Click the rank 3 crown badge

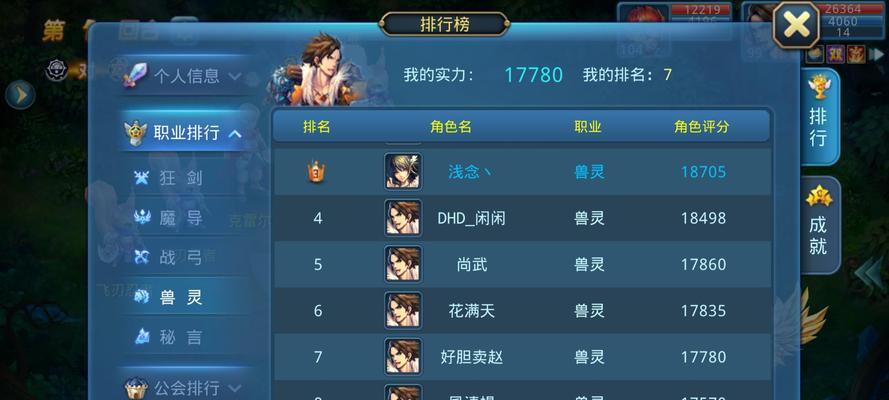(x=317, y=172)
